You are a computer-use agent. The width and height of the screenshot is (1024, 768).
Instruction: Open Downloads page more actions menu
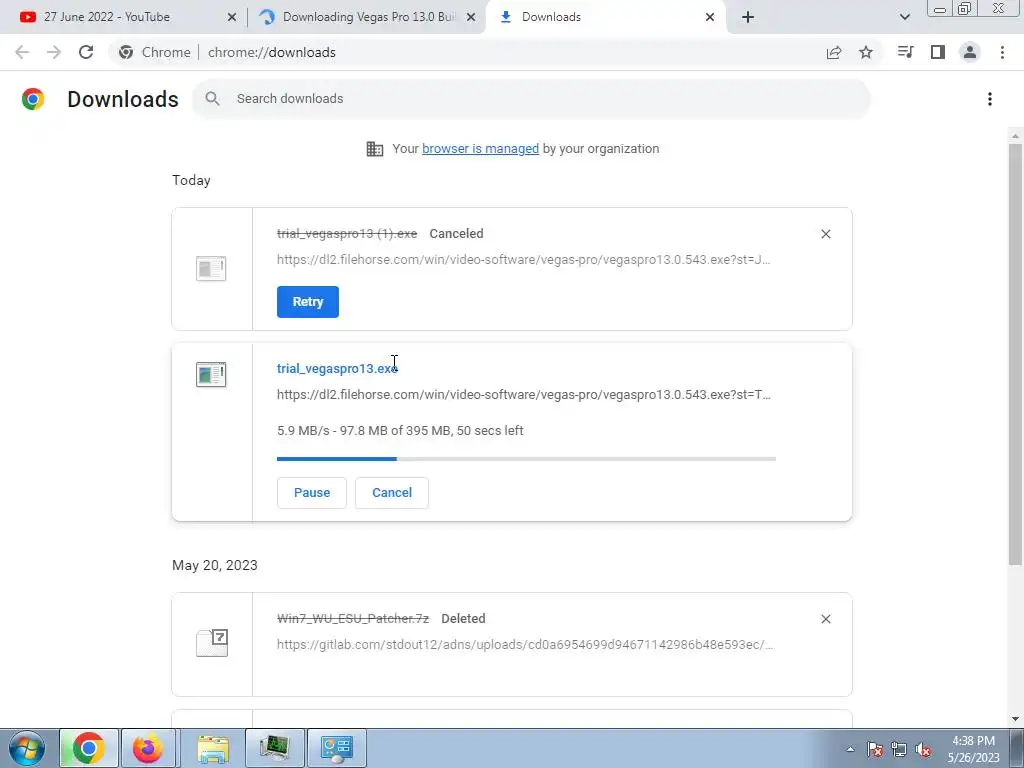990,99
